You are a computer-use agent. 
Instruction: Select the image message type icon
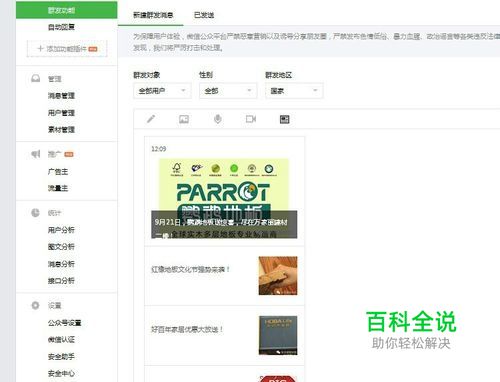click(184, 119)
